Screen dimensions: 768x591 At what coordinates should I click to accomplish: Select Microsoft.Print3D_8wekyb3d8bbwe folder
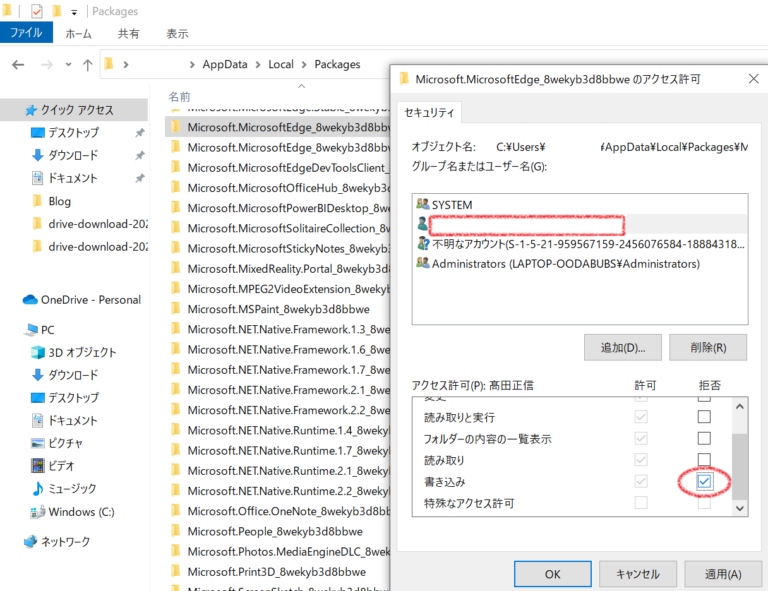pyautogui.click(x=278, y=572)
